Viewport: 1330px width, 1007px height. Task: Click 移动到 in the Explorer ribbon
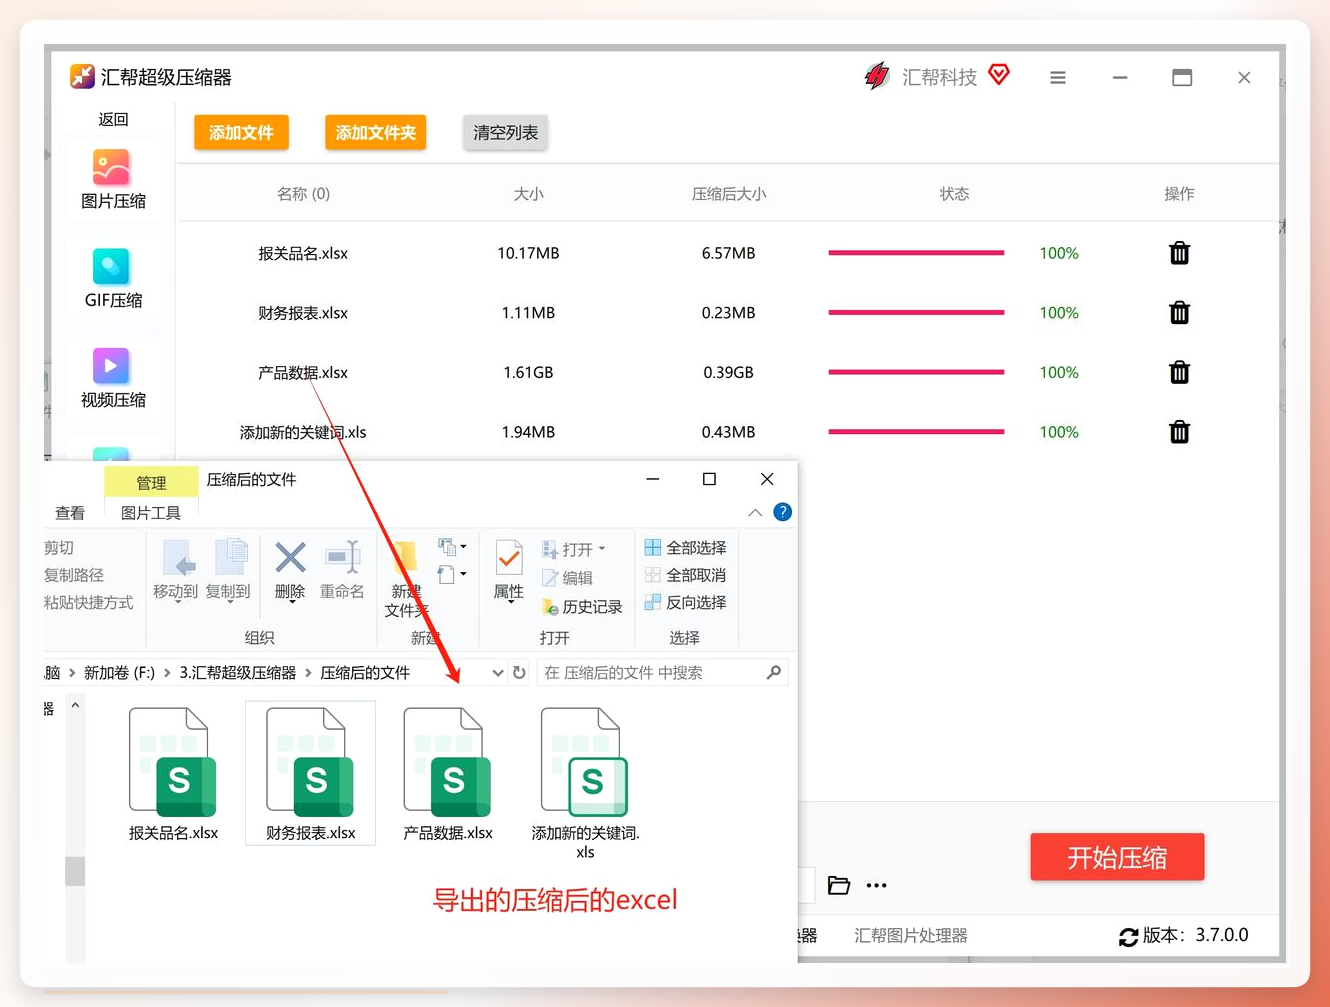click(x=176, y=571)
